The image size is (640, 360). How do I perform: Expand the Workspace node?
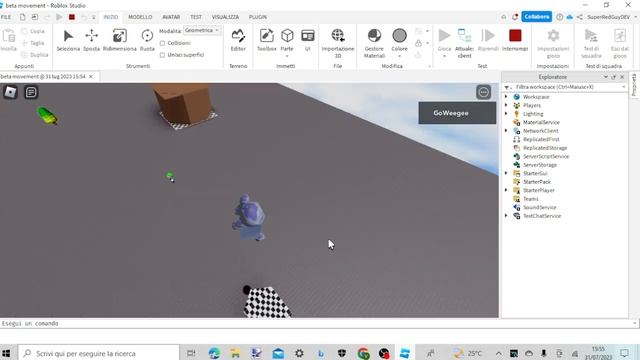click(506, 97)
